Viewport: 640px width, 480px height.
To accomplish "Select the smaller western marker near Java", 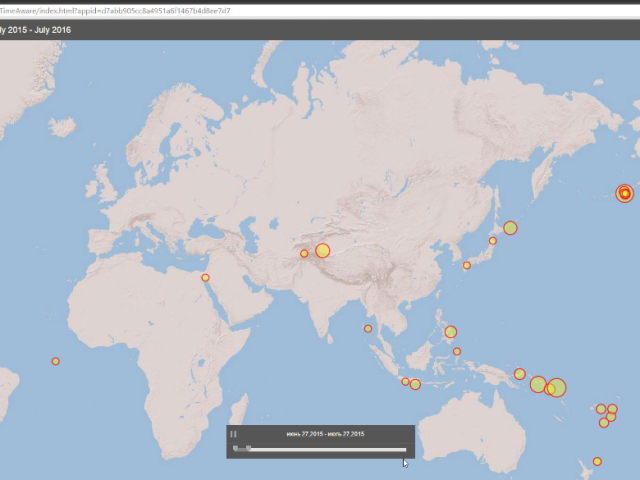I will tap(405, 382).
